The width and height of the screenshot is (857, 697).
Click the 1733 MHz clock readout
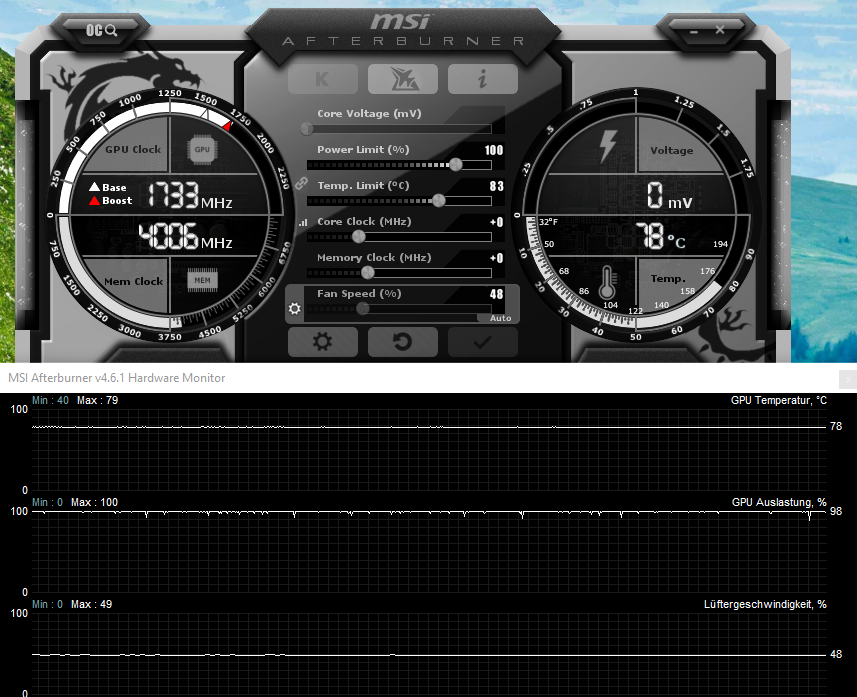coord(189,196)
